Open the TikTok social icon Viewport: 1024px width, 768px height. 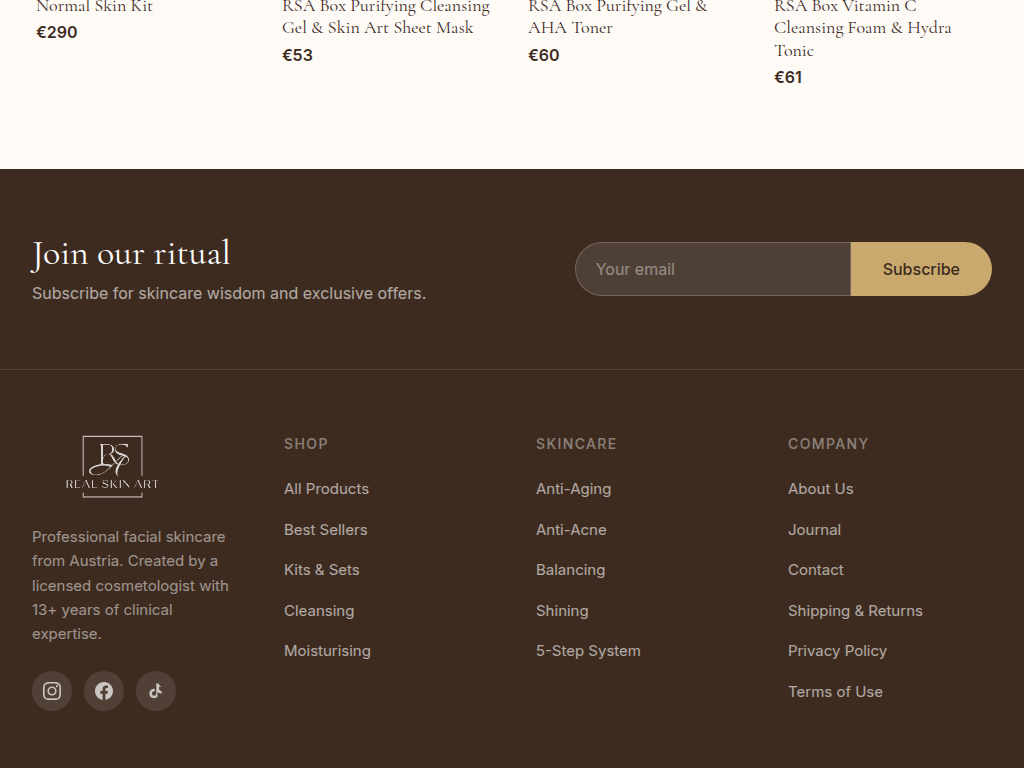(x=156, y=691)
